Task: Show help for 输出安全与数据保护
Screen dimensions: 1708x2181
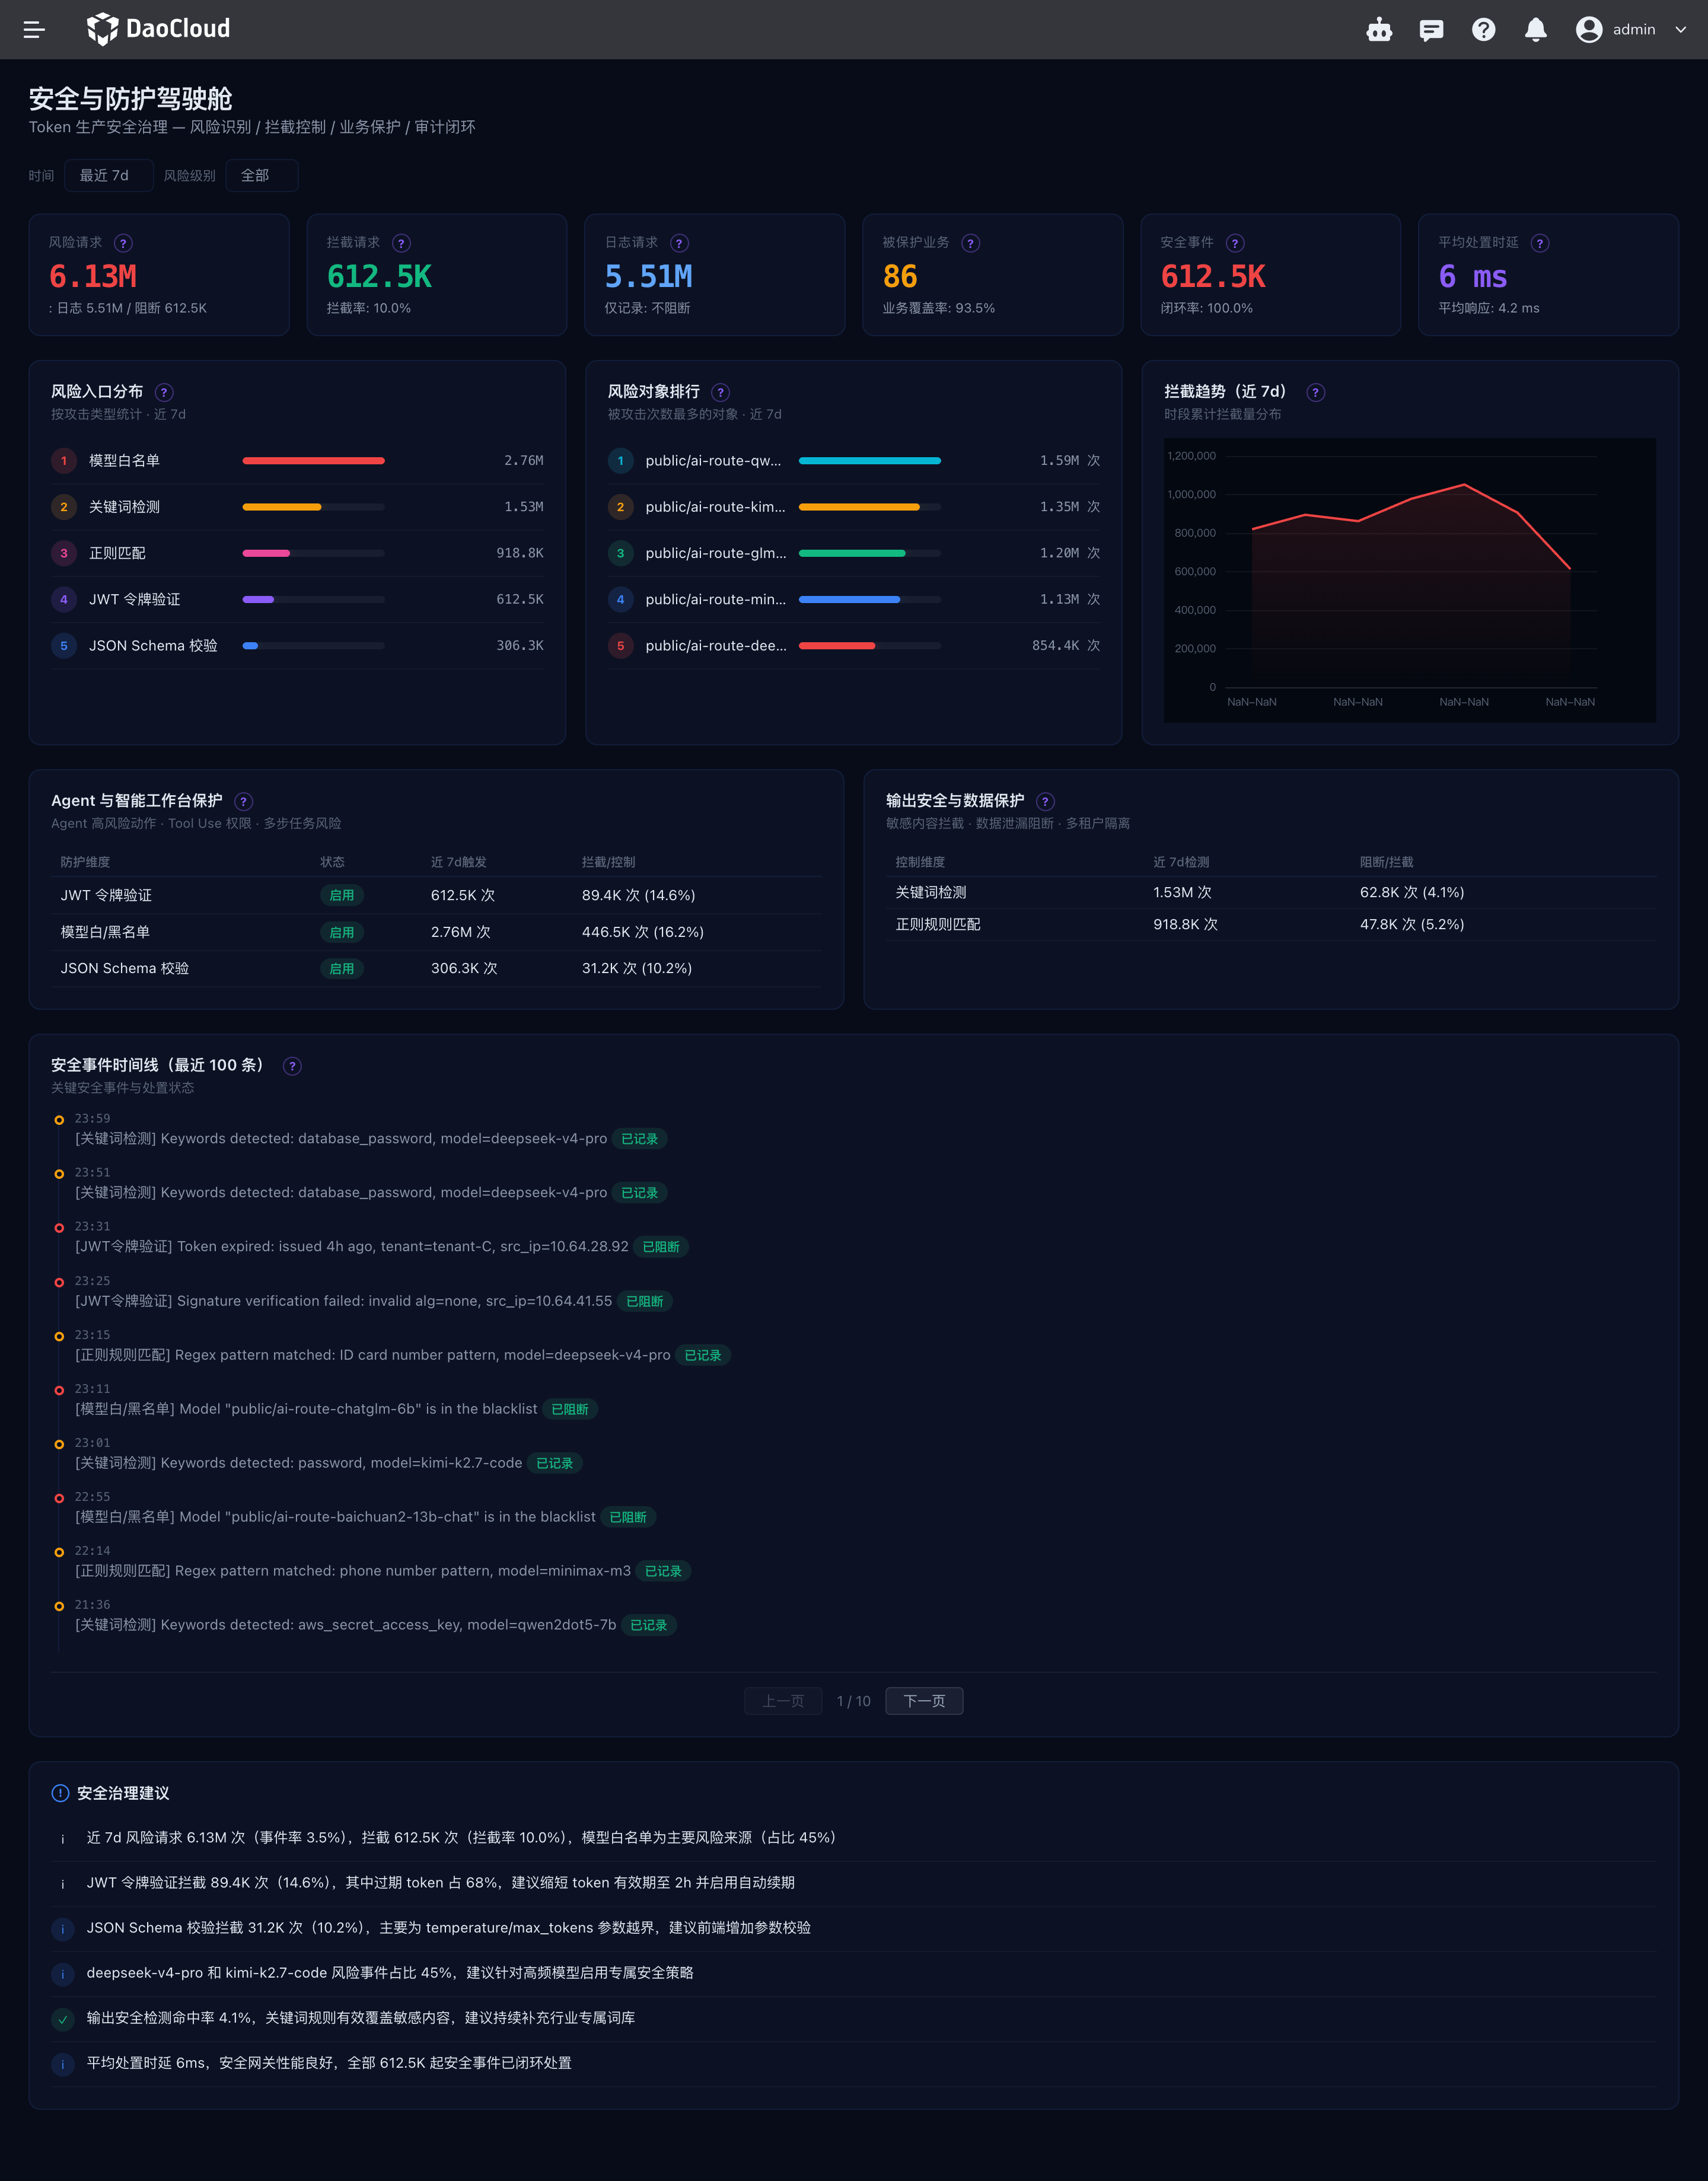Action: [x=1045, y=801]
